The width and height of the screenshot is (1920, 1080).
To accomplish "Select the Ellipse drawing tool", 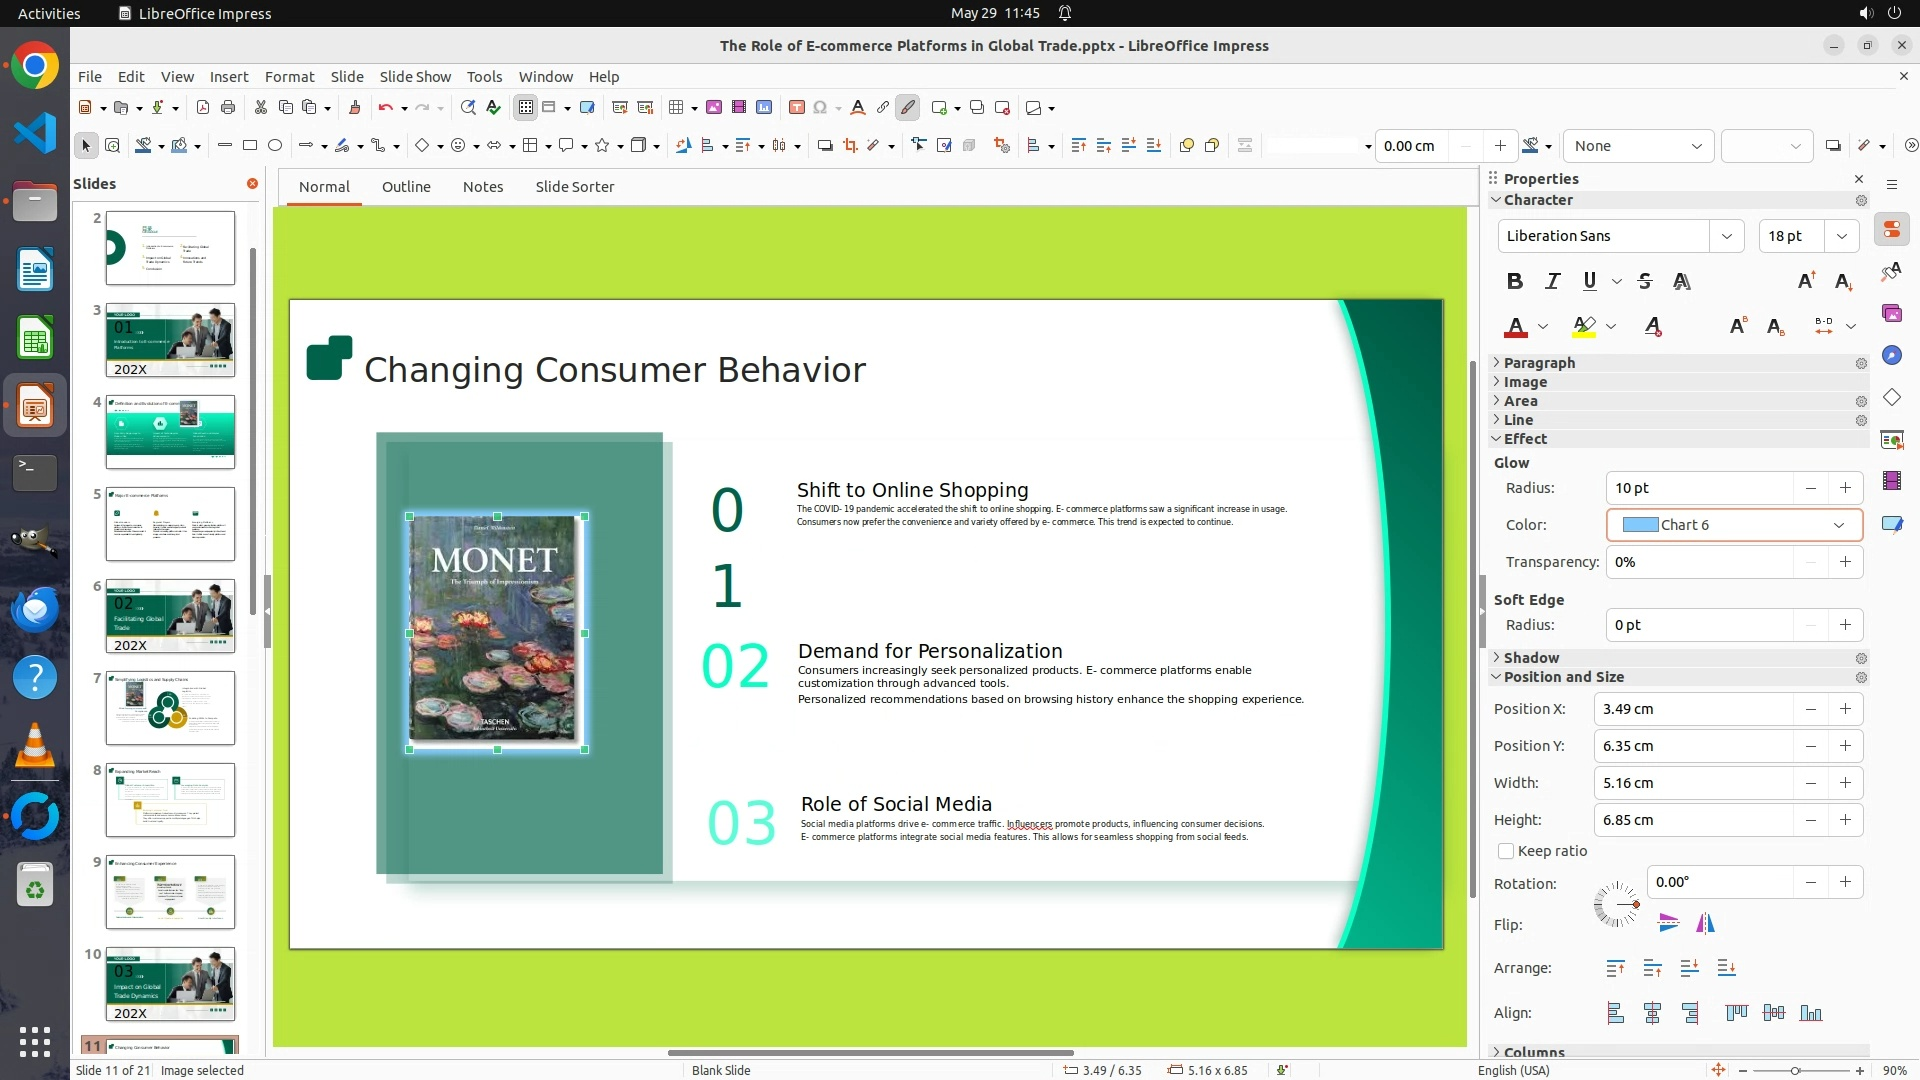I will pos(275,146).
